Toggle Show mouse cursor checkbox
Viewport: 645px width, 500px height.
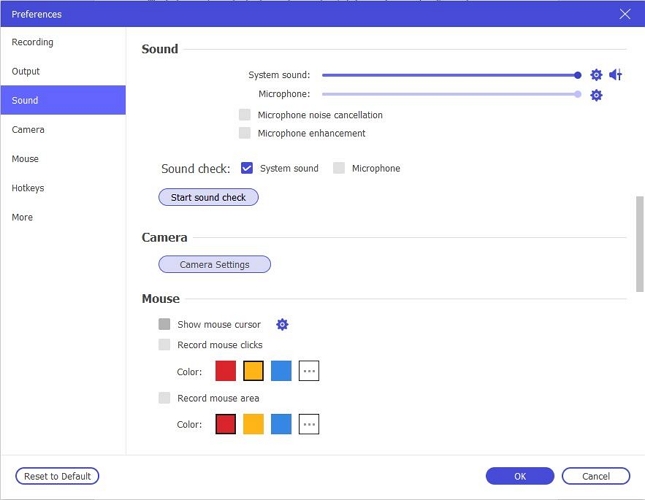click(x=164, y=325)
